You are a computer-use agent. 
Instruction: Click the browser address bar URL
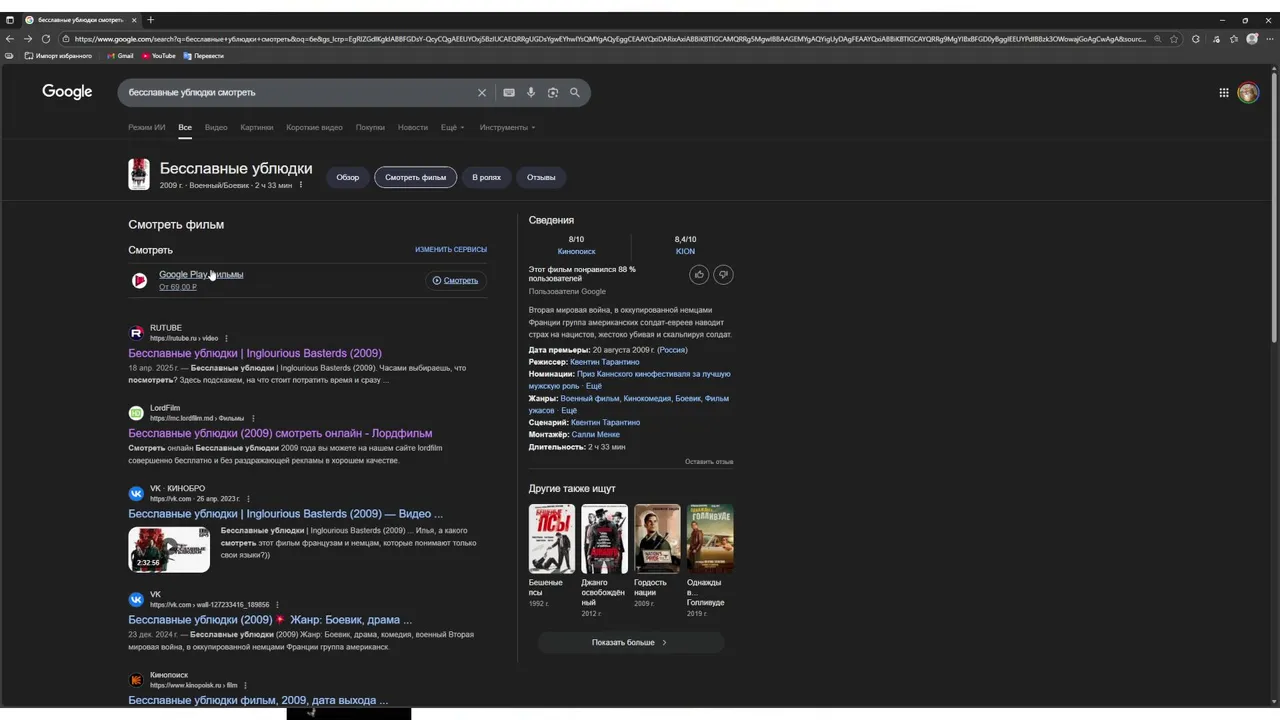[610, 39]
